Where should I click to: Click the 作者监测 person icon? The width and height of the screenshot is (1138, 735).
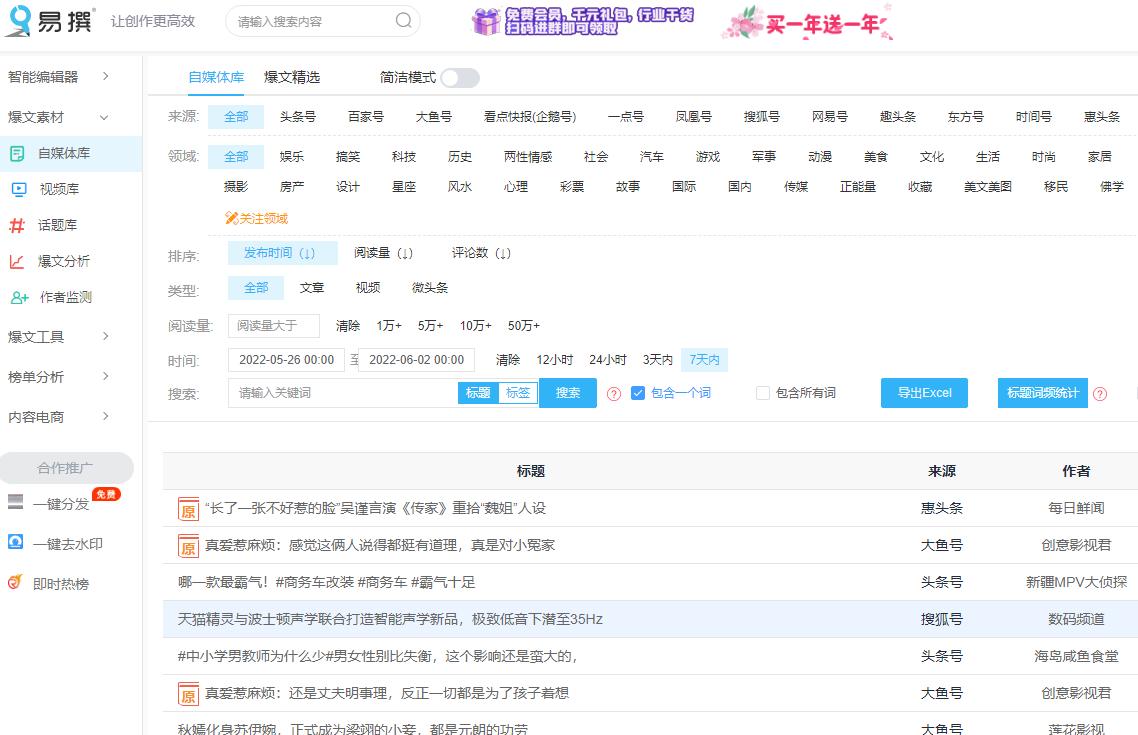pyautogui.click(x=17, y=298)
